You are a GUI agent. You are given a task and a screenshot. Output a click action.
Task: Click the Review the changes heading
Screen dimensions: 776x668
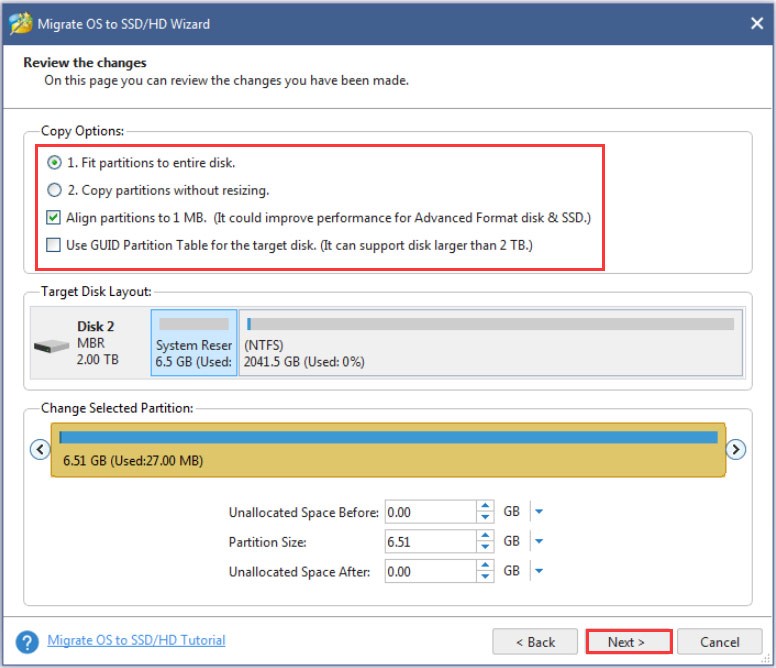85,62
